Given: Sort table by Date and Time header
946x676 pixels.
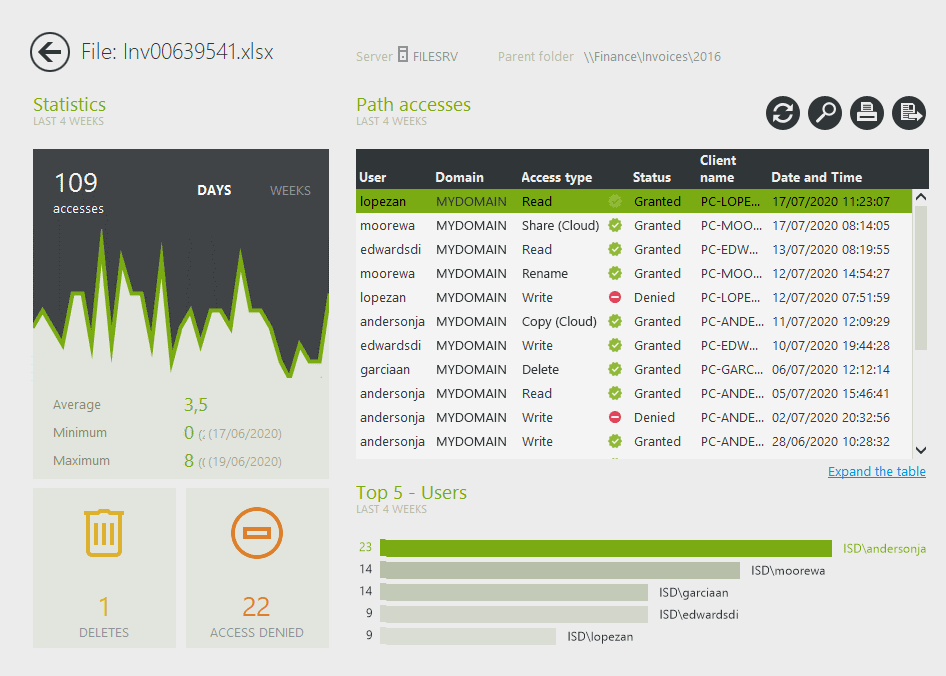Looking at the screenshot, I should 816,177.
